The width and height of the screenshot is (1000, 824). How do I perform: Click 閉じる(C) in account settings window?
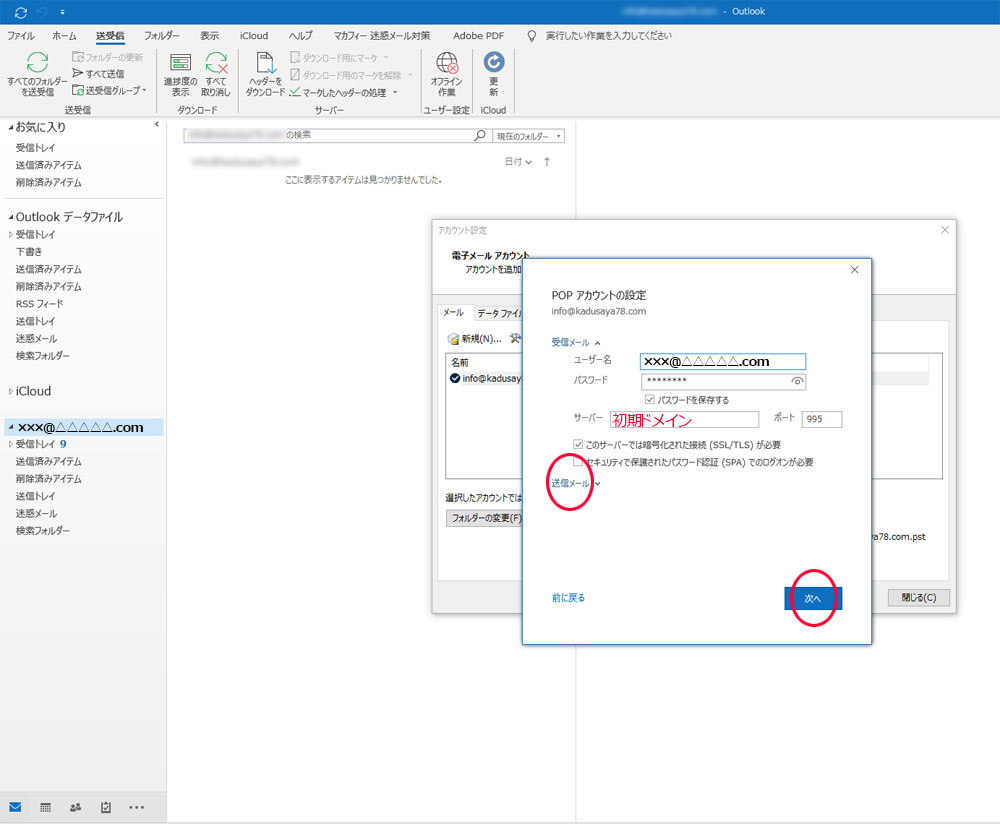(x=918, y=598)
